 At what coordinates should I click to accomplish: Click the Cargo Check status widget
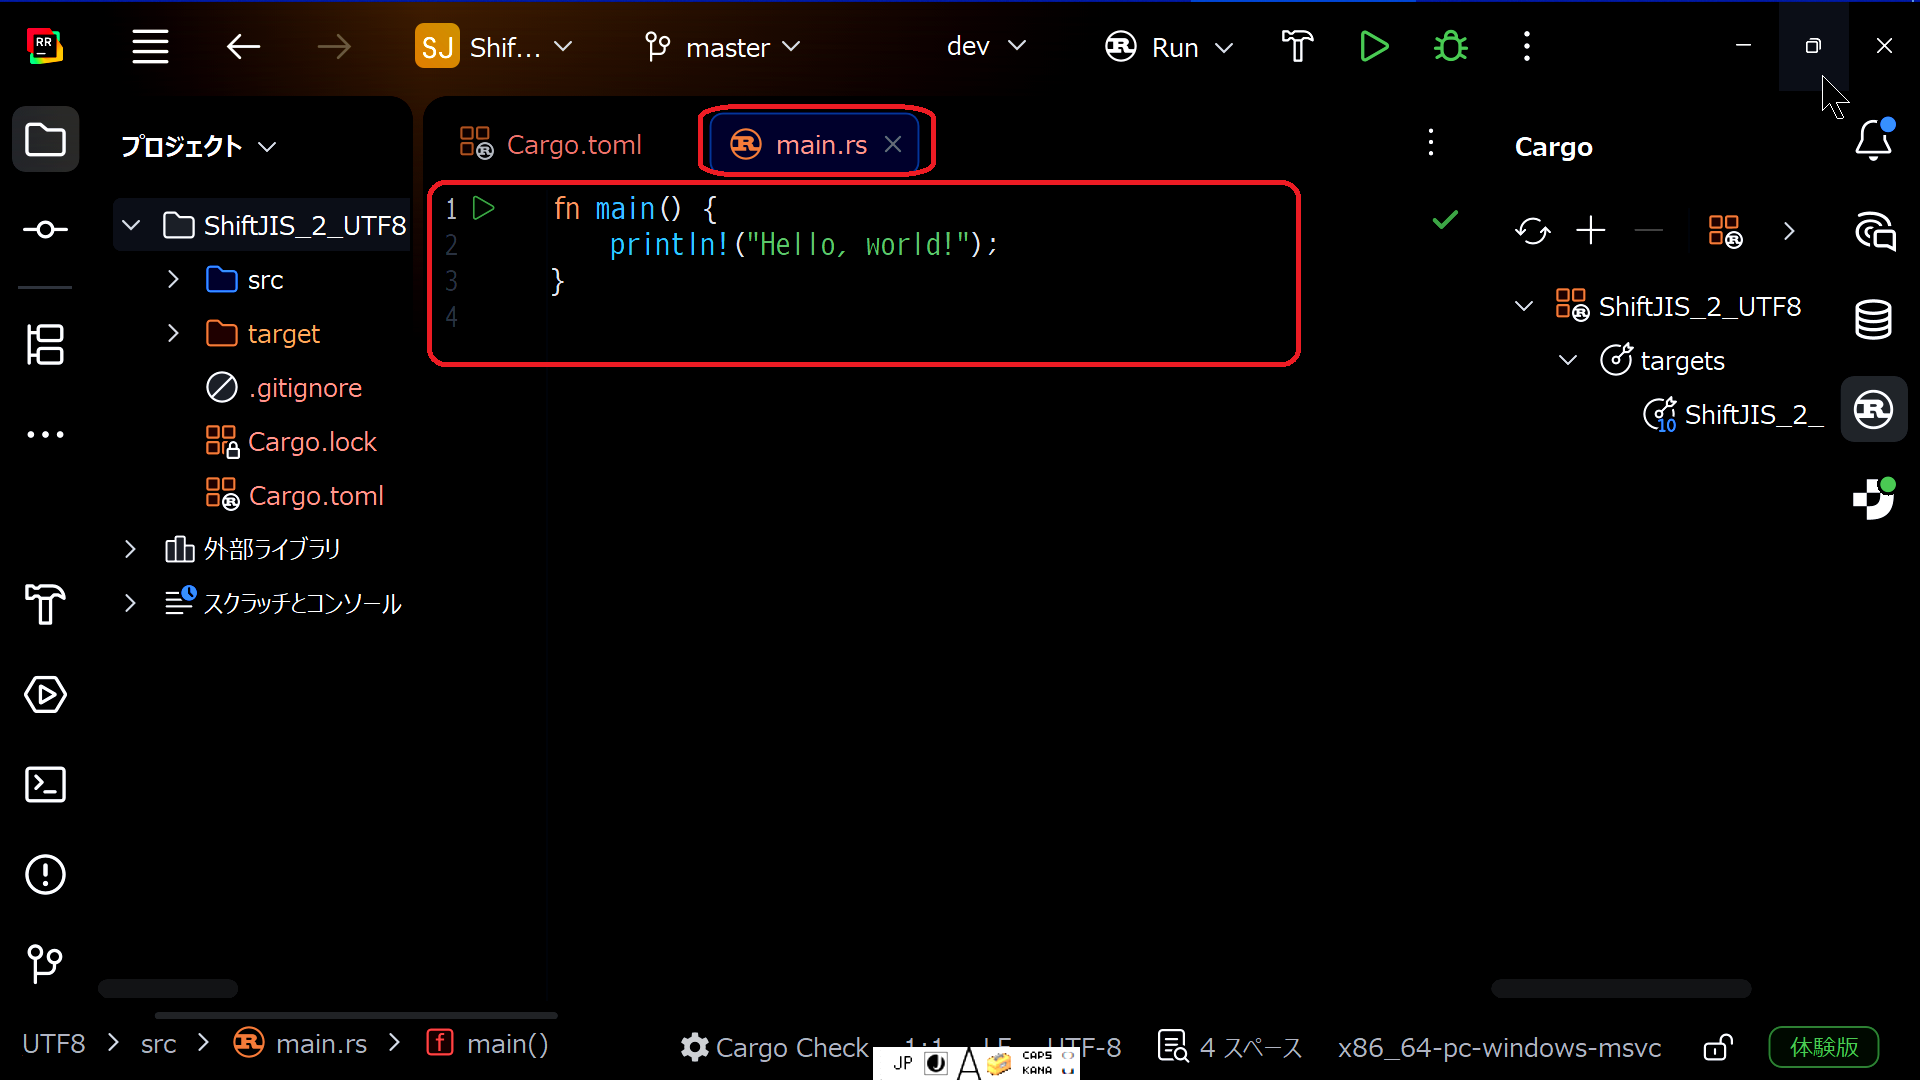pos(775,1047)
